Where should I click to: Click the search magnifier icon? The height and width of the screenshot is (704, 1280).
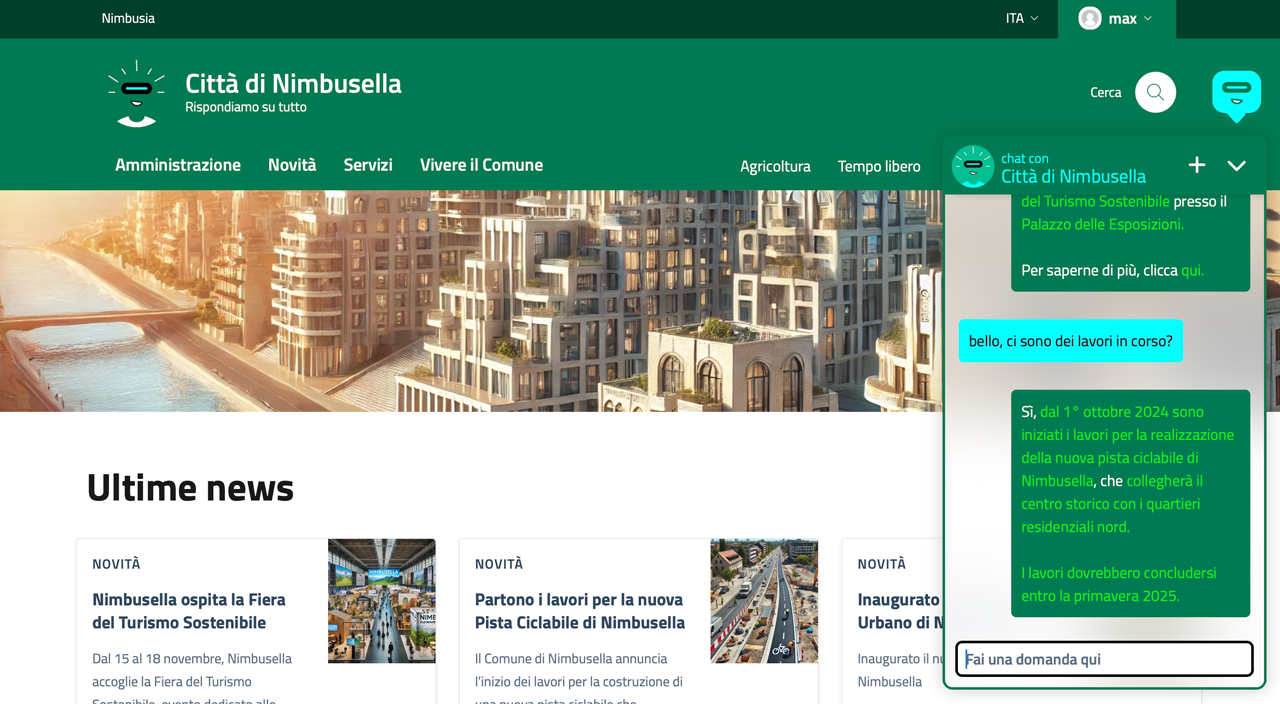point(1155,92)
